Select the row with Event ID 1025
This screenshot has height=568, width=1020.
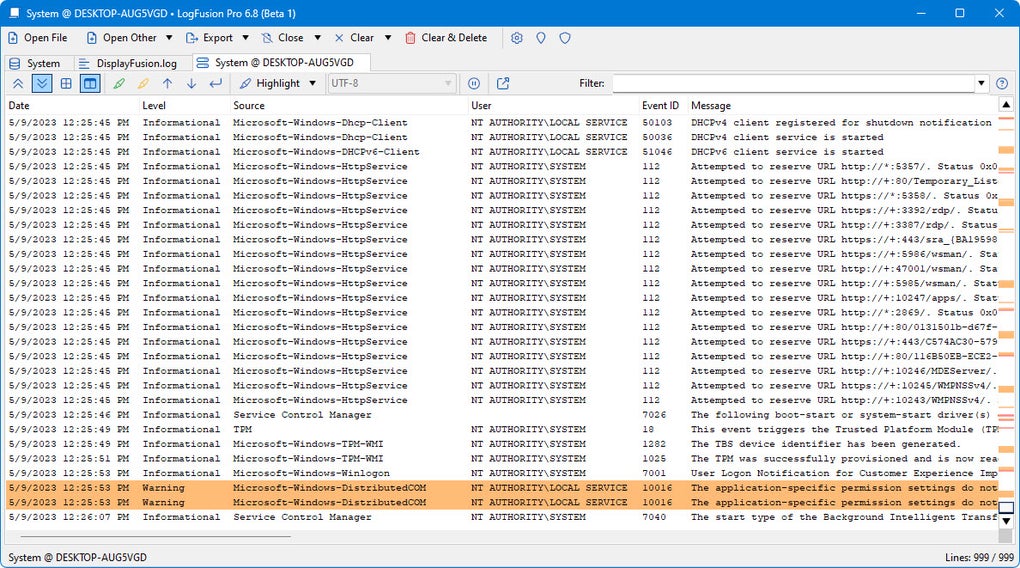tap(501, 459)
